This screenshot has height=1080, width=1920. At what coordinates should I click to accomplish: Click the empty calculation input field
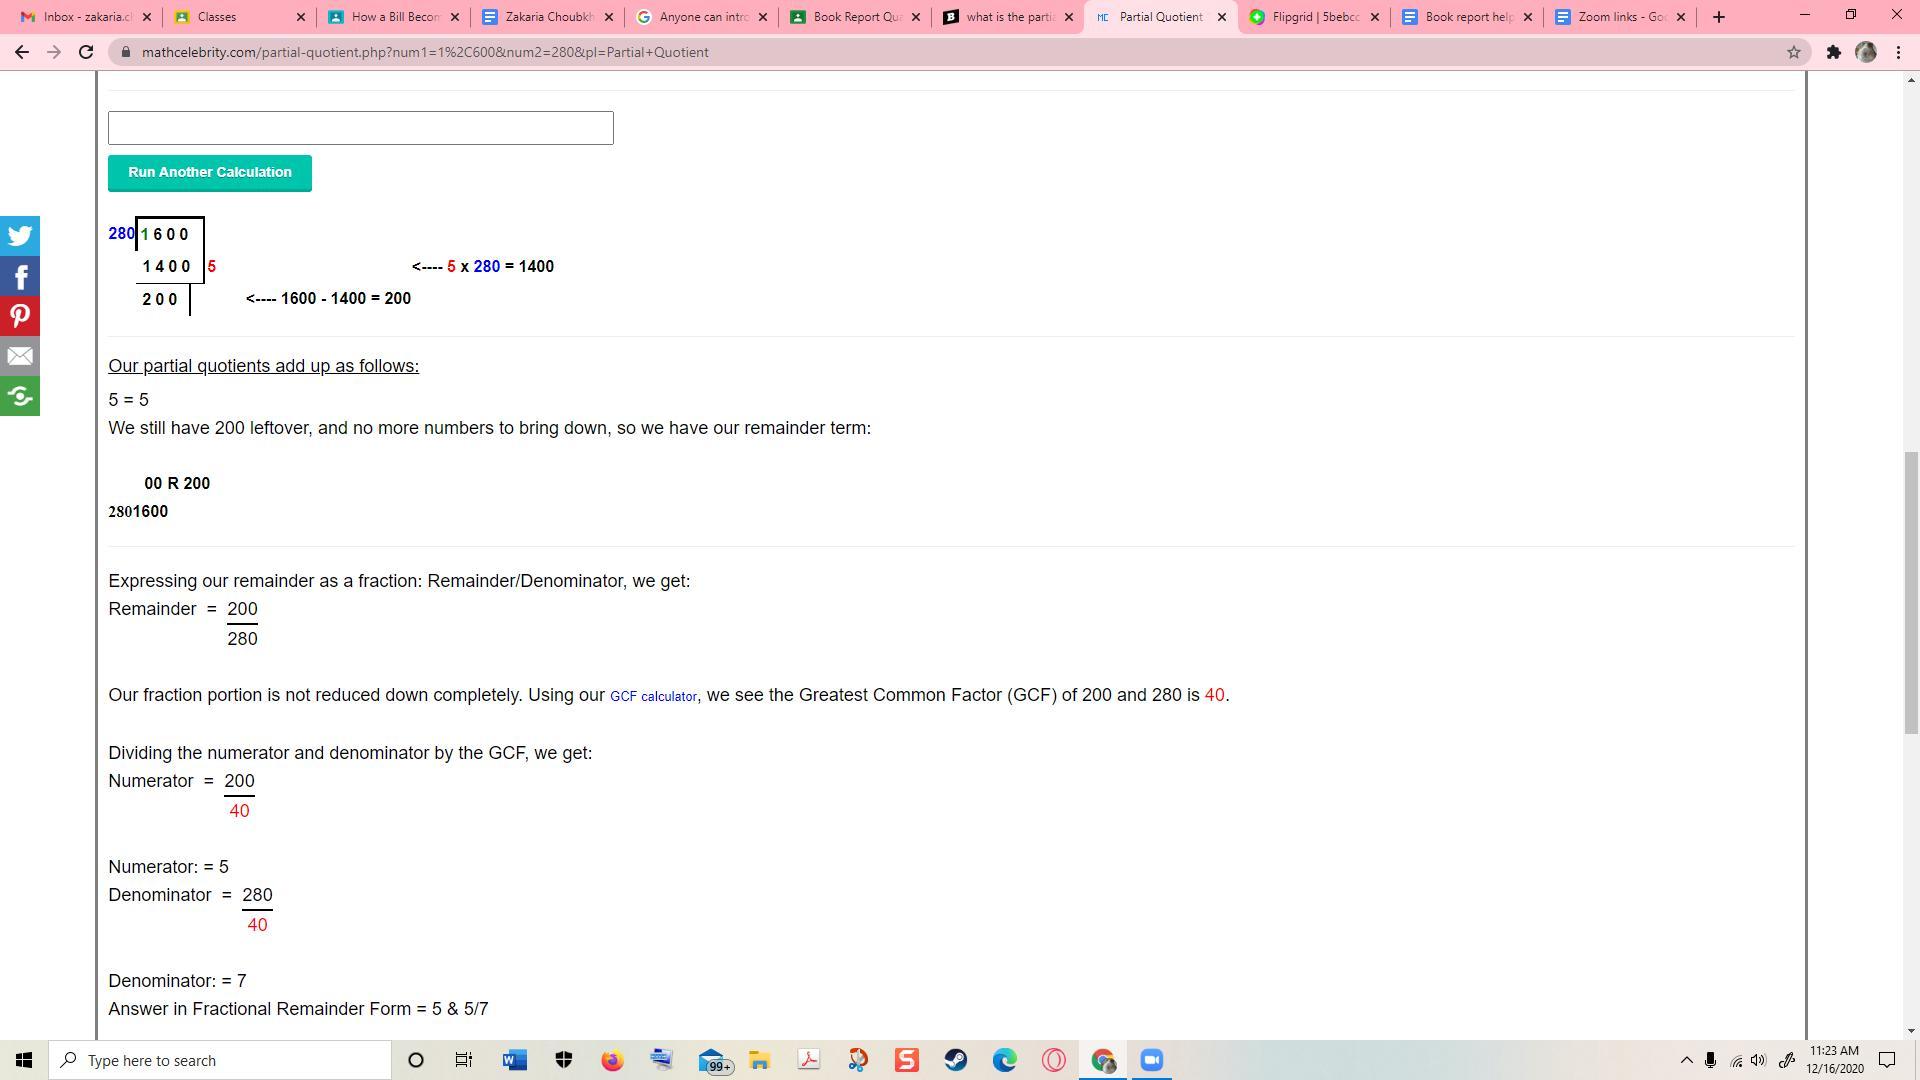(360, 128)
